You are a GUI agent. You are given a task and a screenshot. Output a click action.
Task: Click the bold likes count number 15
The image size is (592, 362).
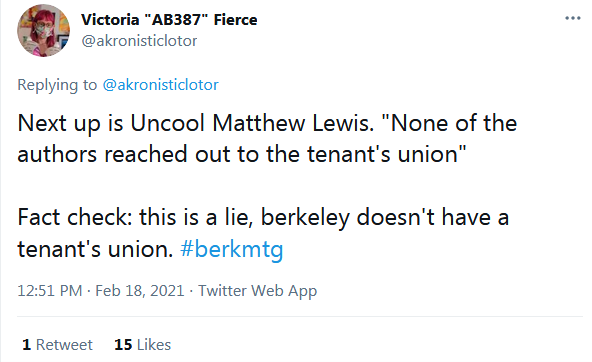point(123,345)
